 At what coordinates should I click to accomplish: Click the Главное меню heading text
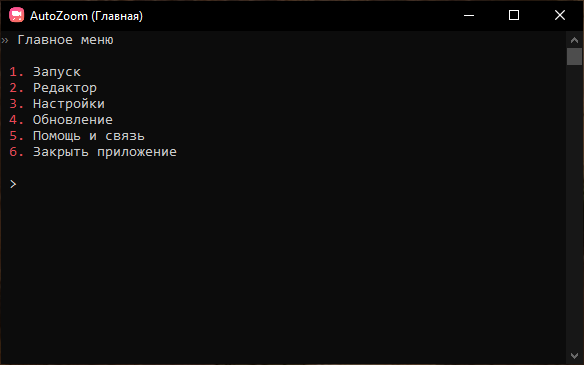pyautogui.click(x=65, y=40)
